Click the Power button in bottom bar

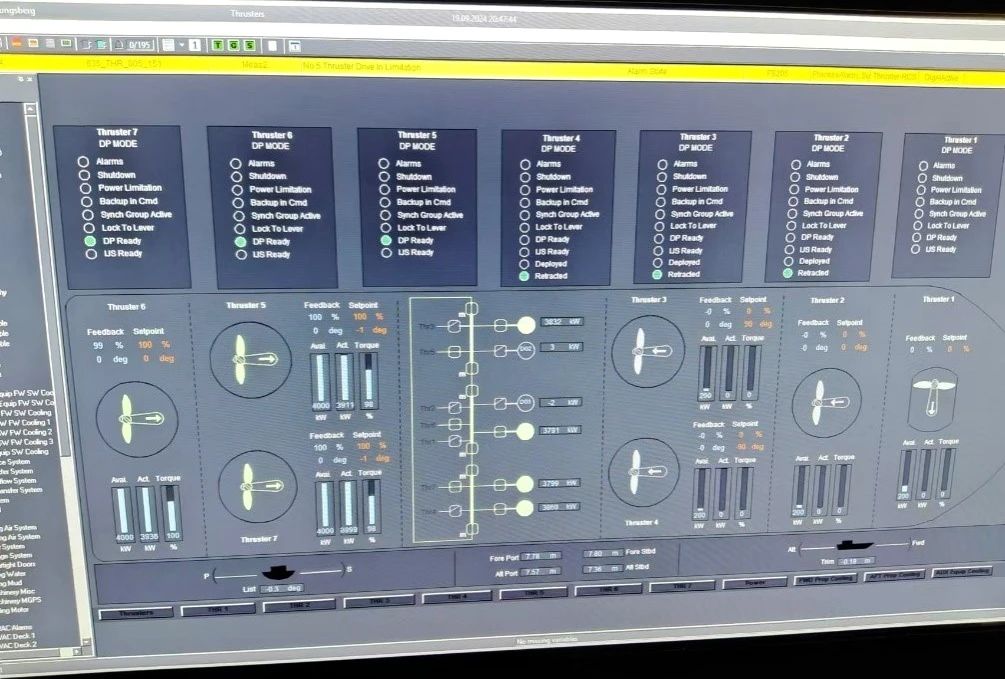click(753, 582)
